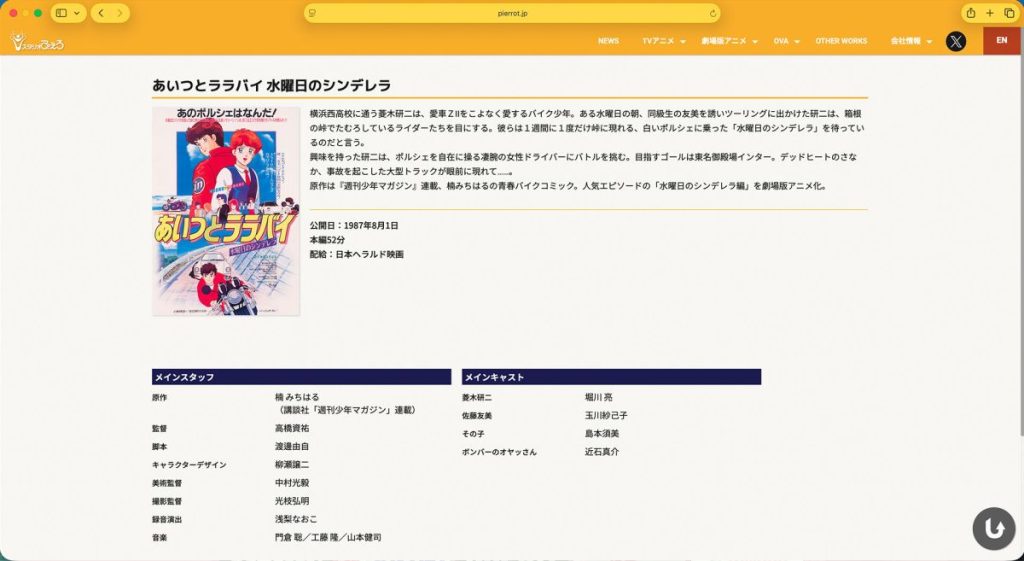The width and height of the screenshot is (1024, 561).
Task: Open the X (Twitter) social link
Action: point(956,41)
